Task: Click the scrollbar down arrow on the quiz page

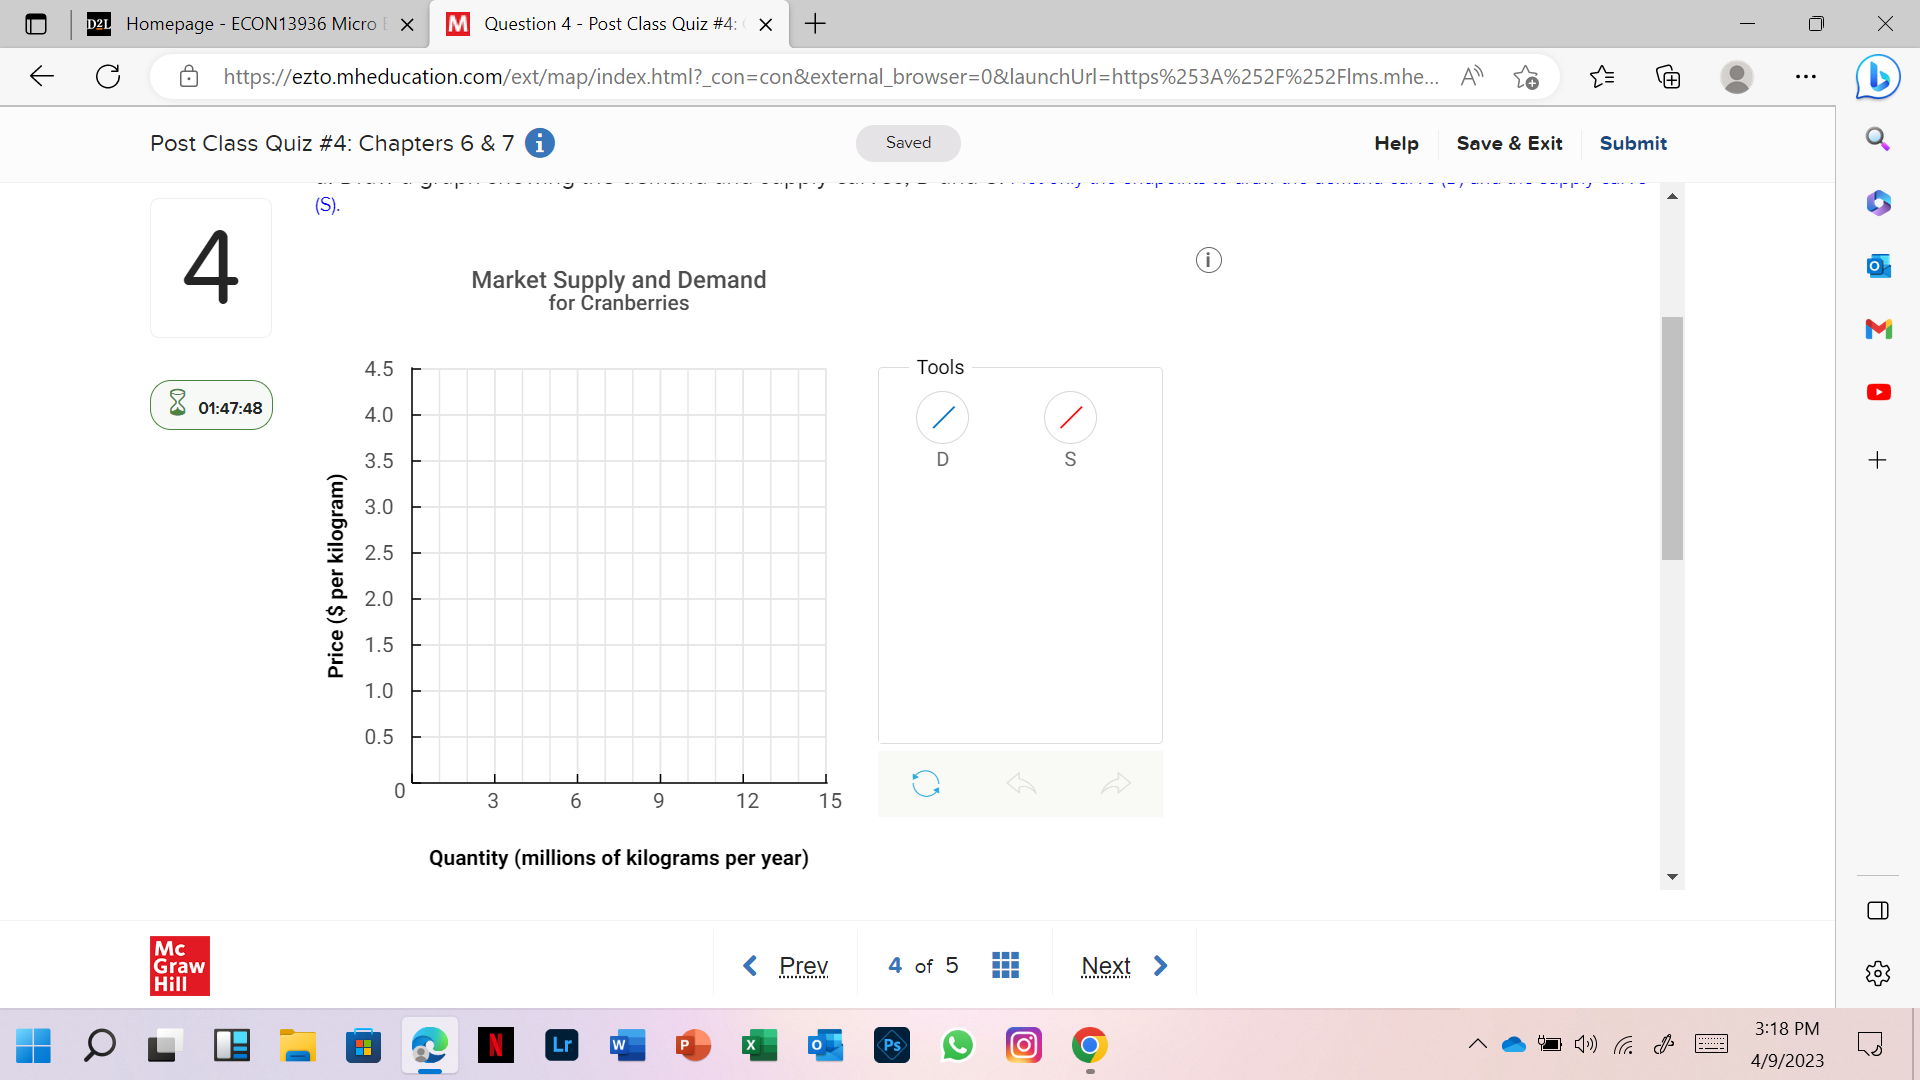Action: pyautogui.click(x=1671, y=877)
